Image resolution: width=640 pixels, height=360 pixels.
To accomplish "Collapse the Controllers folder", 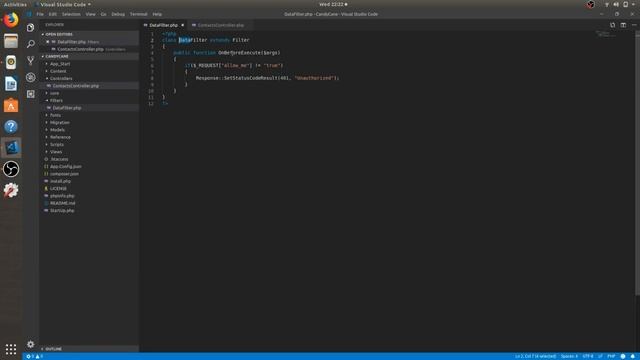I will click(x=61, y=78).
